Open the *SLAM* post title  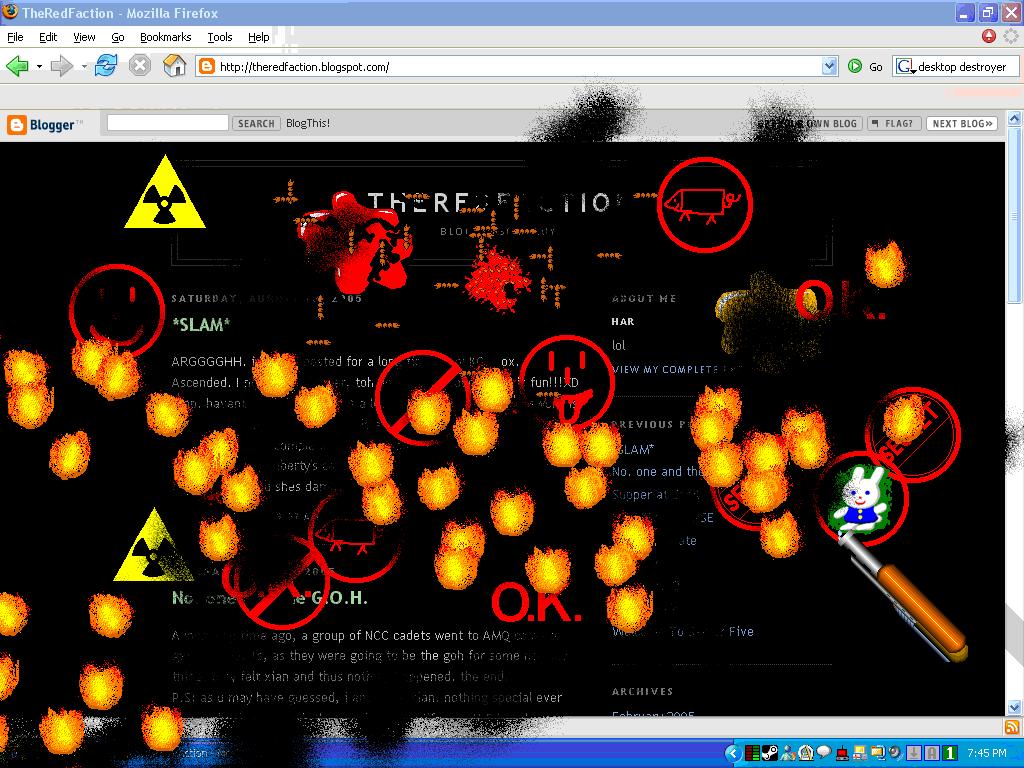200,325
